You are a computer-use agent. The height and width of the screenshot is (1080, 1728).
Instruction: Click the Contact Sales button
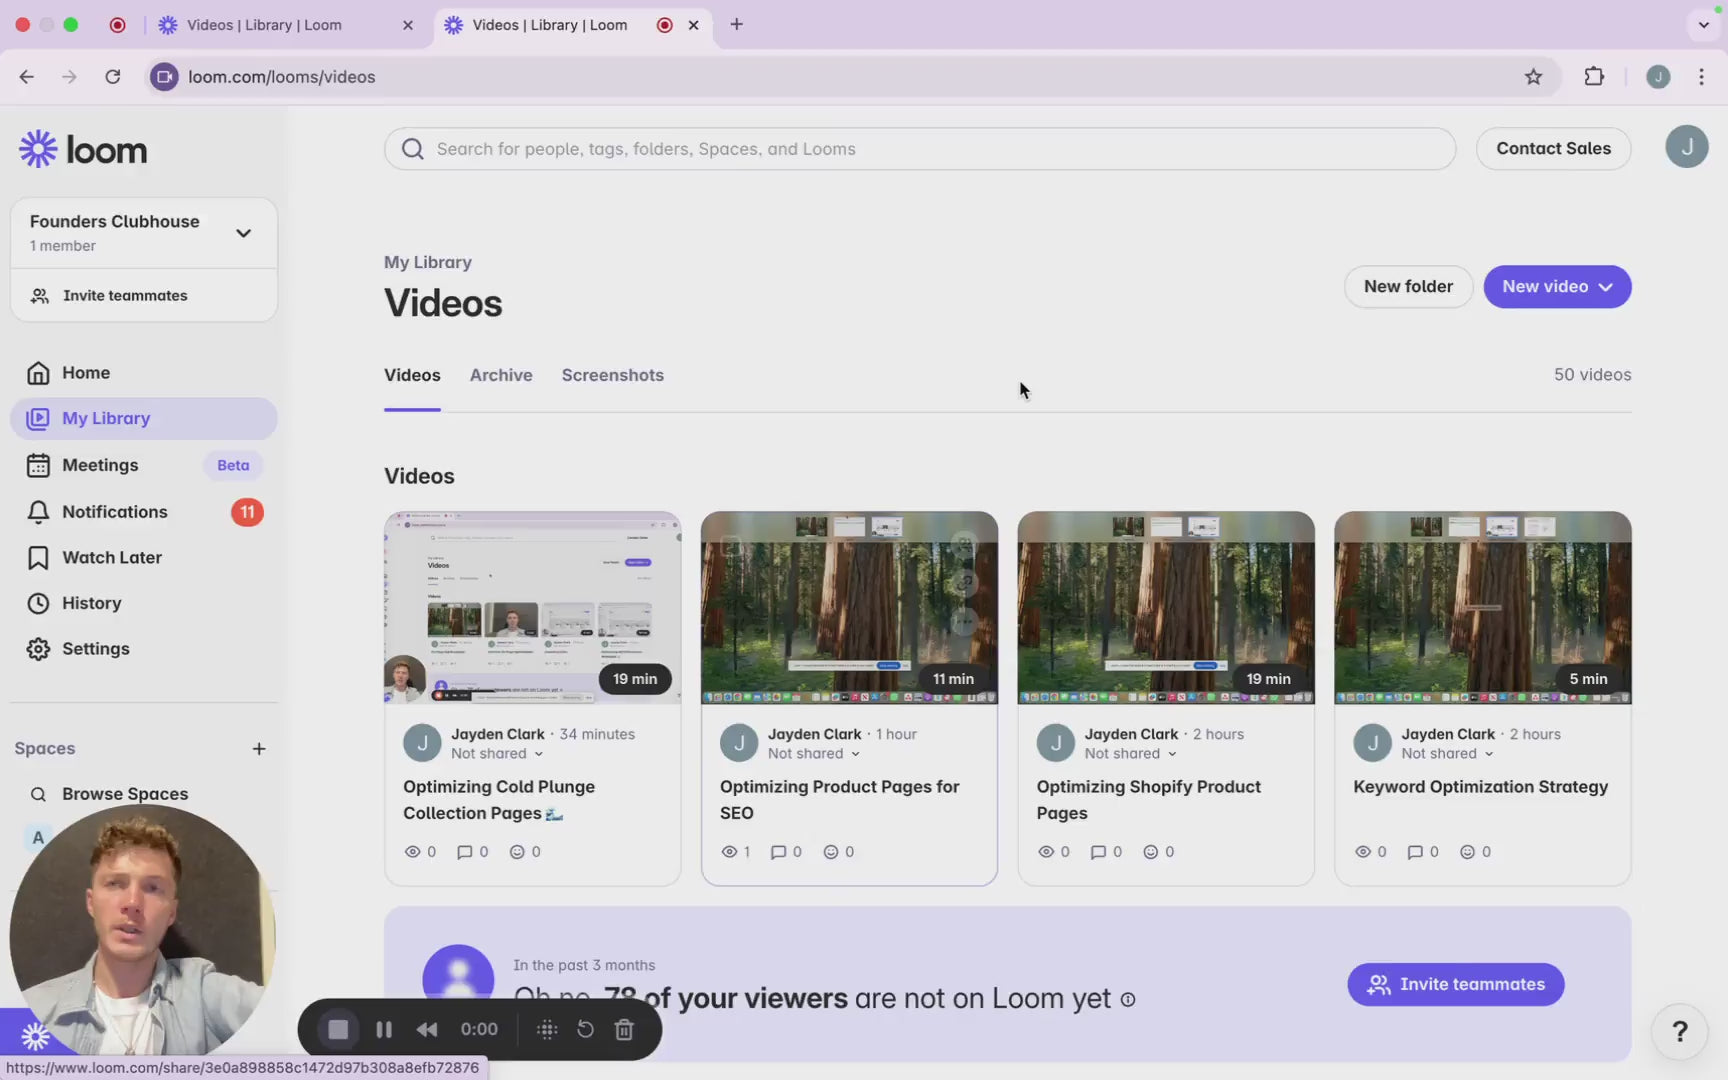tap(1552, 149)
